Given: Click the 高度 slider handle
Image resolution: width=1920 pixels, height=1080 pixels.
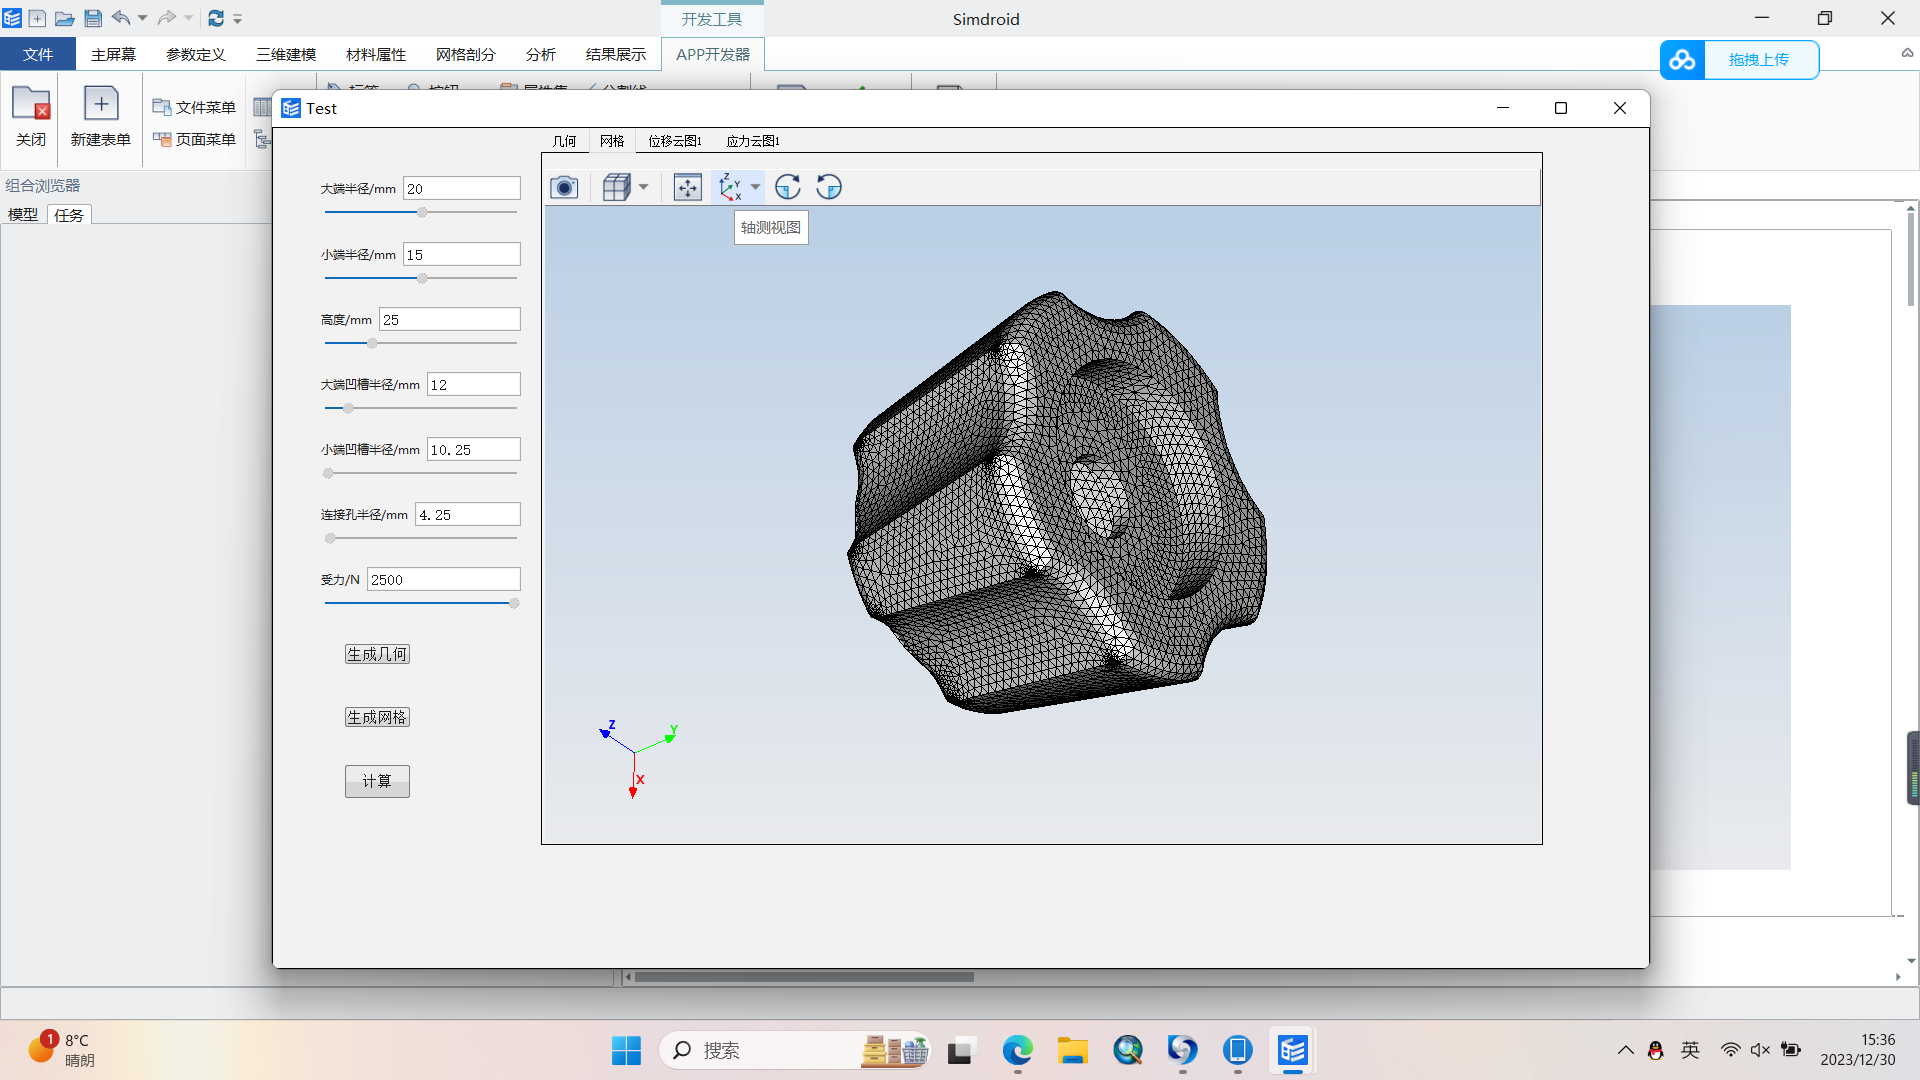Looking at the screenshot, I should coord(372,343).
